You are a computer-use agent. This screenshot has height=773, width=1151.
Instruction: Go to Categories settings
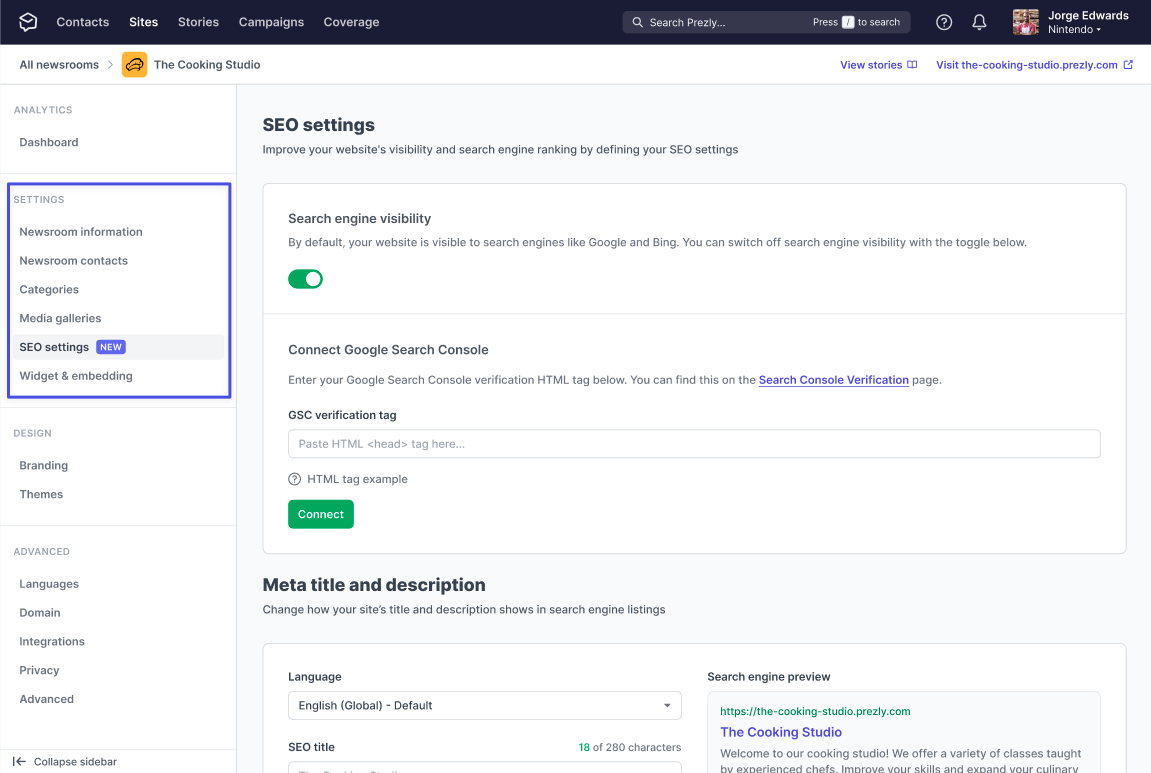tap(49, 289)
